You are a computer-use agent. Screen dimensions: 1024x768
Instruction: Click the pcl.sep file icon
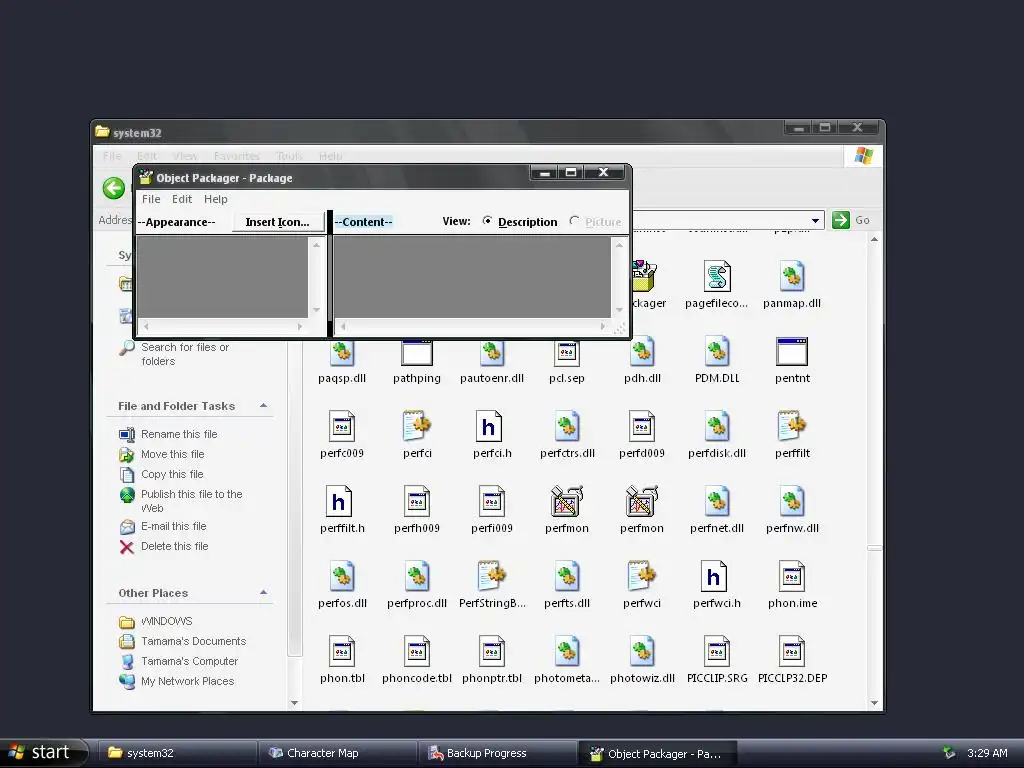tap(567, 353)
